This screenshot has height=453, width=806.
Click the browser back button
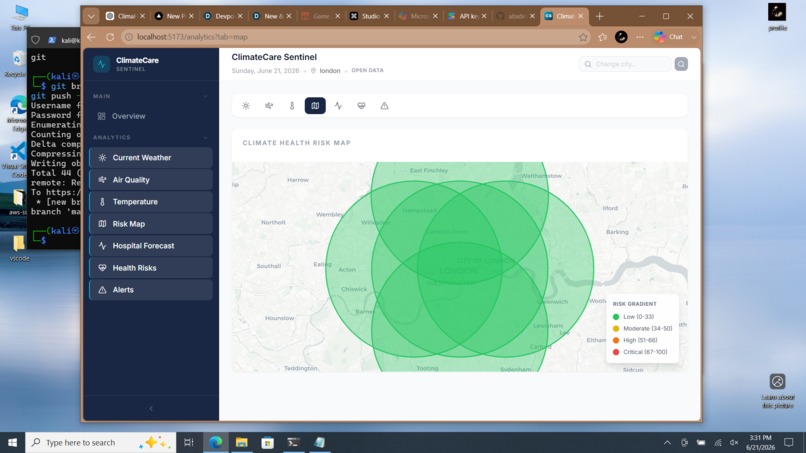pyautogui.click(x=91, y=37)
